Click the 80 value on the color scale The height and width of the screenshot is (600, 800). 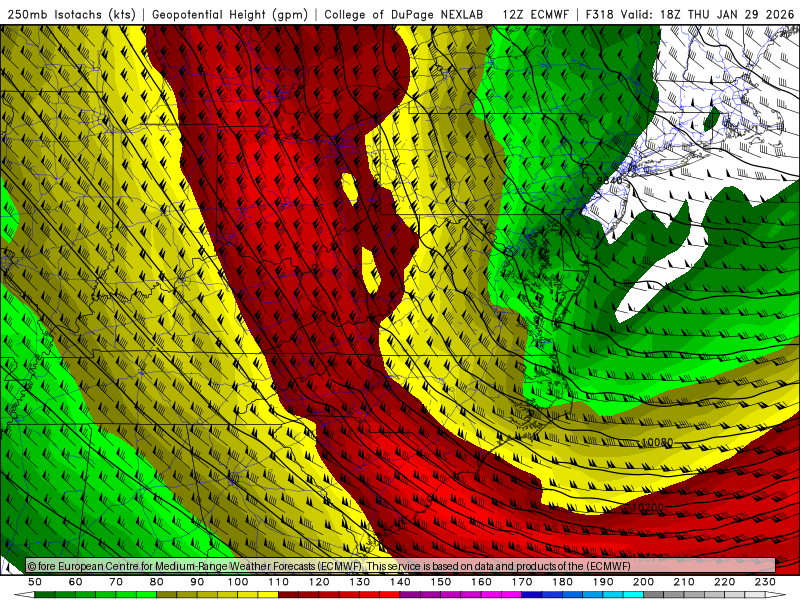pos(157,582)
